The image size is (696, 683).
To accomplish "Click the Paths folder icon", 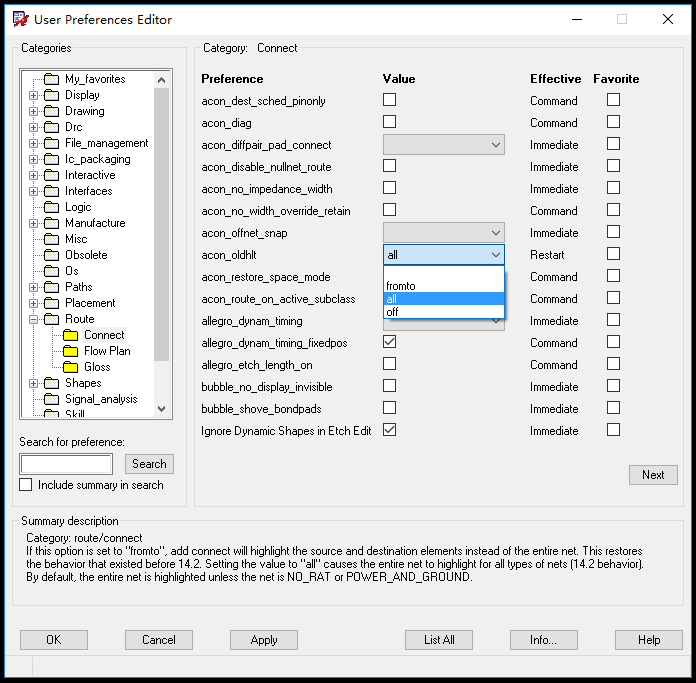I will click(51, 287).
